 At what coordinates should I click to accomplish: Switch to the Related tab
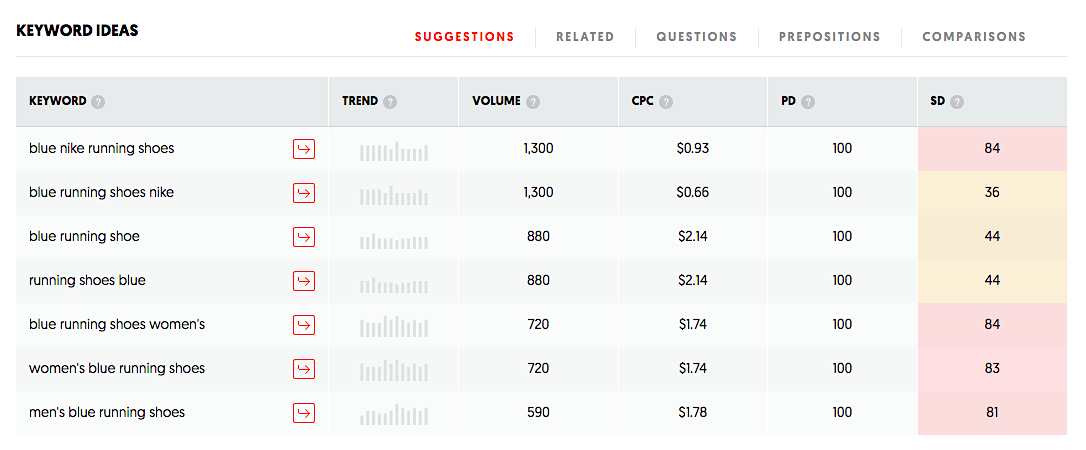click(x=585, y=37)
